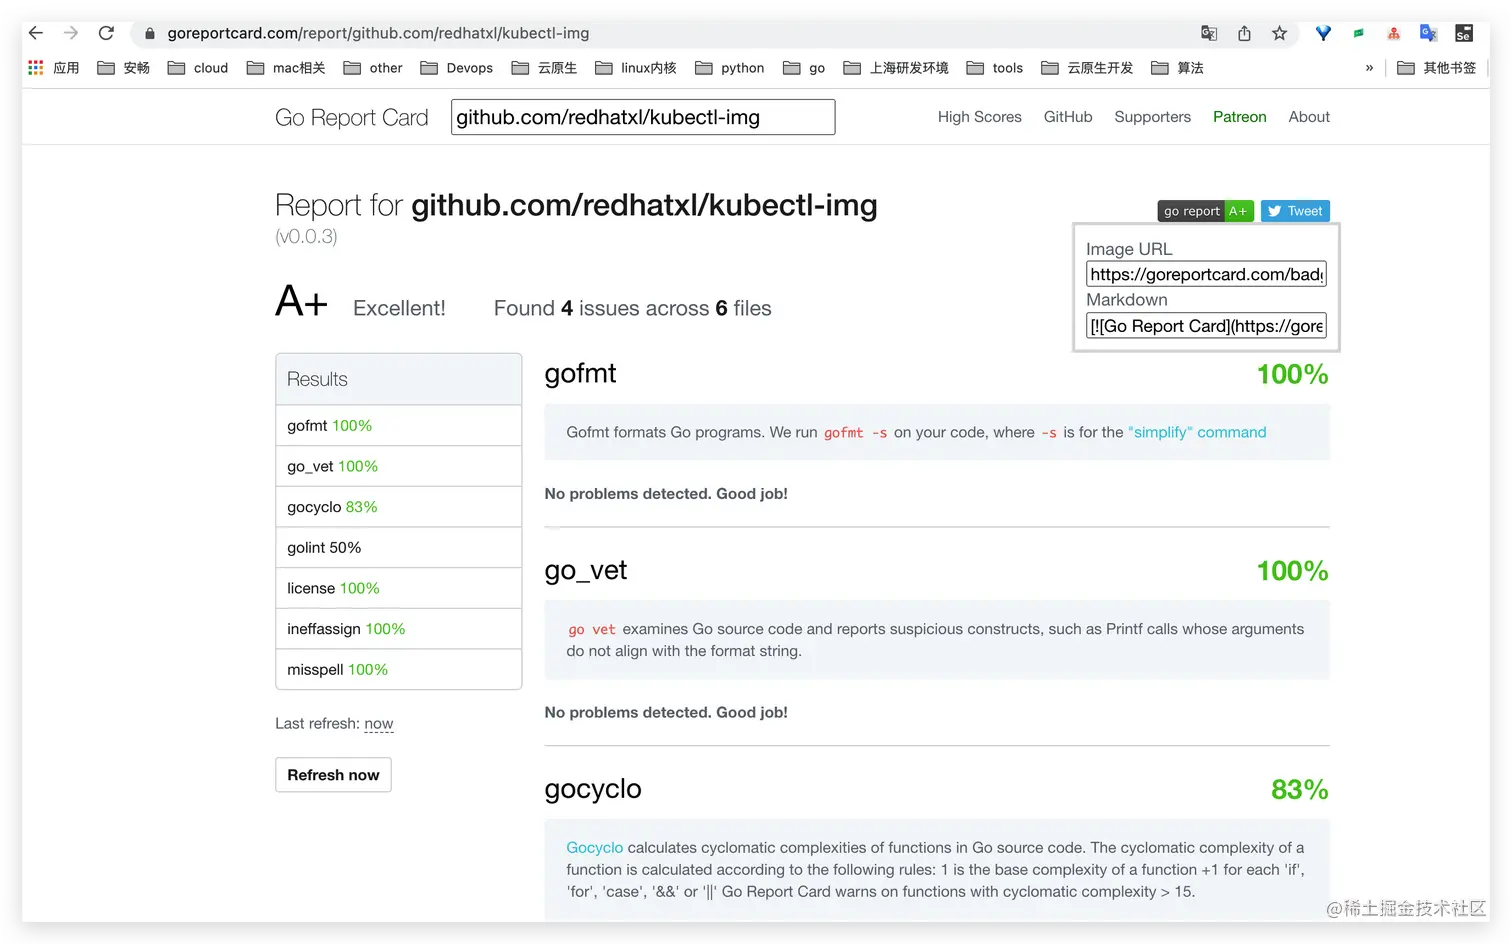
Task: Open the 安畅 bookmark folder
Action: point(124,68)
